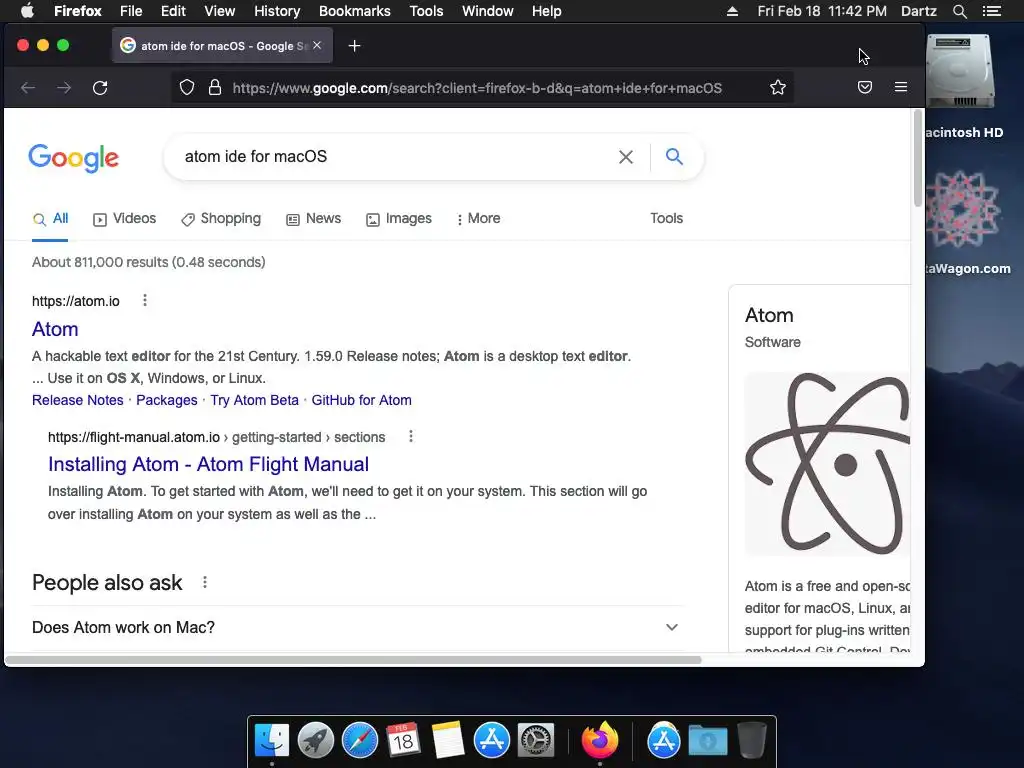
Task: Open System Preferences gear in Dock
Action: coord(536,741)
